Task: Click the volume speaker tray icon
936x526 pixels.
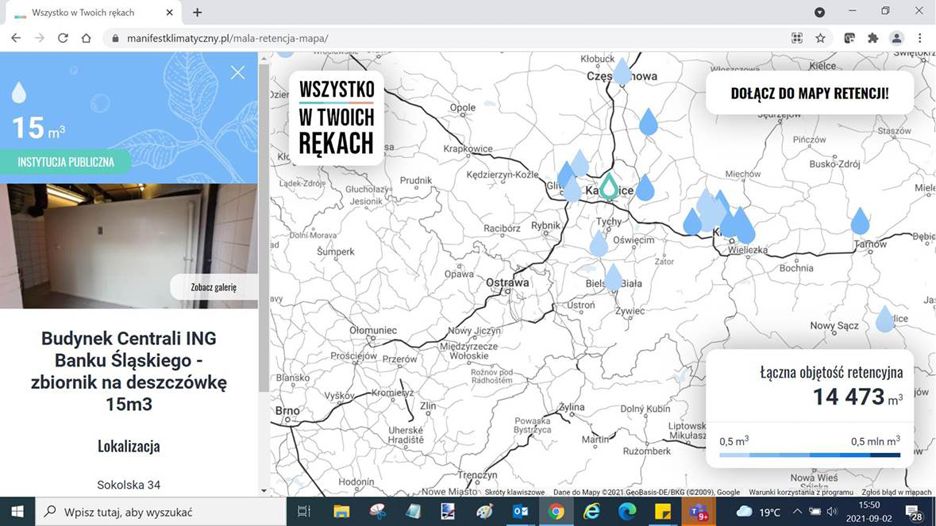Action: coord(832,512)
